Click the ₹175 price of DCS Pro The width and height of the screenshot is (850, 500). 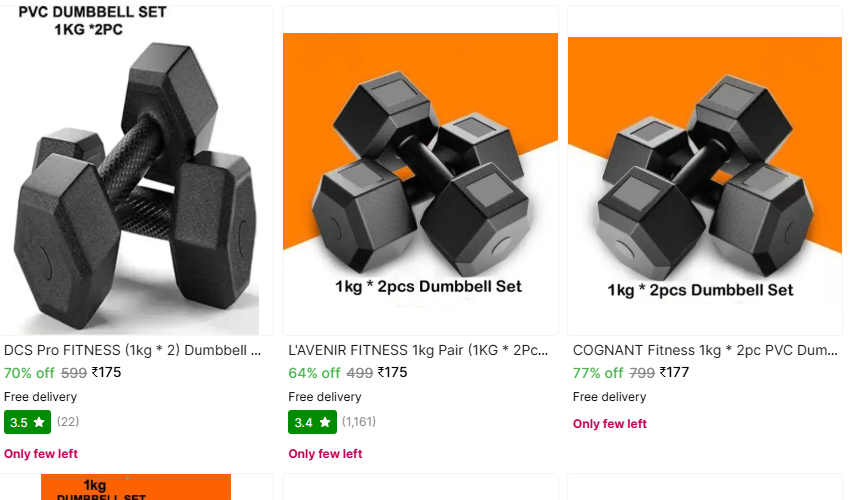point(106,373)
